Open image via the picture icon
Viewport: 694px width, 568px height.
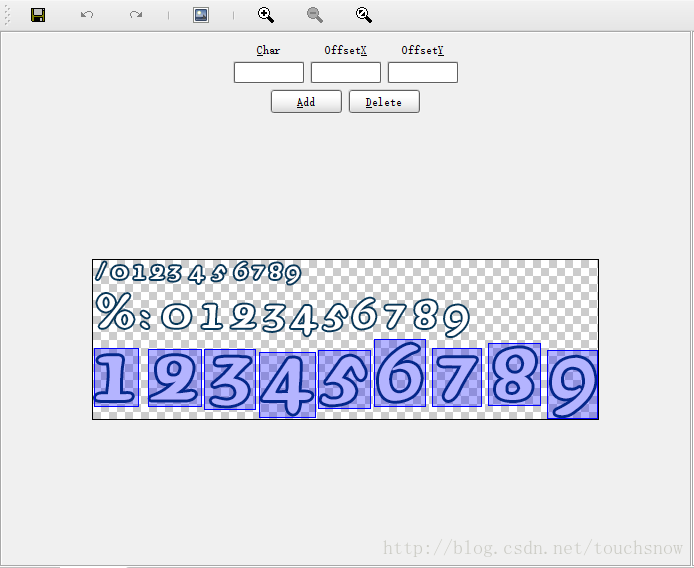coord(201,15)
